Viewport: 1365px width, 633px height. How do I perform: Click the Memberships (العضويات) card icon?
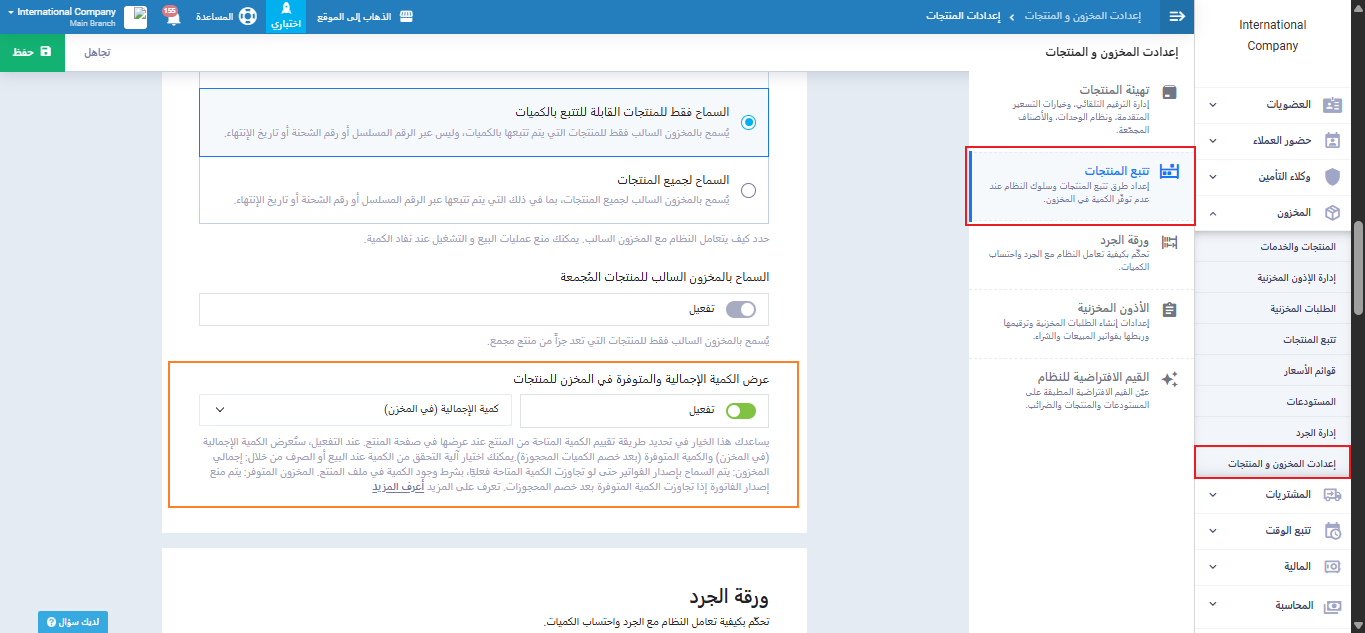point(1332,104)
